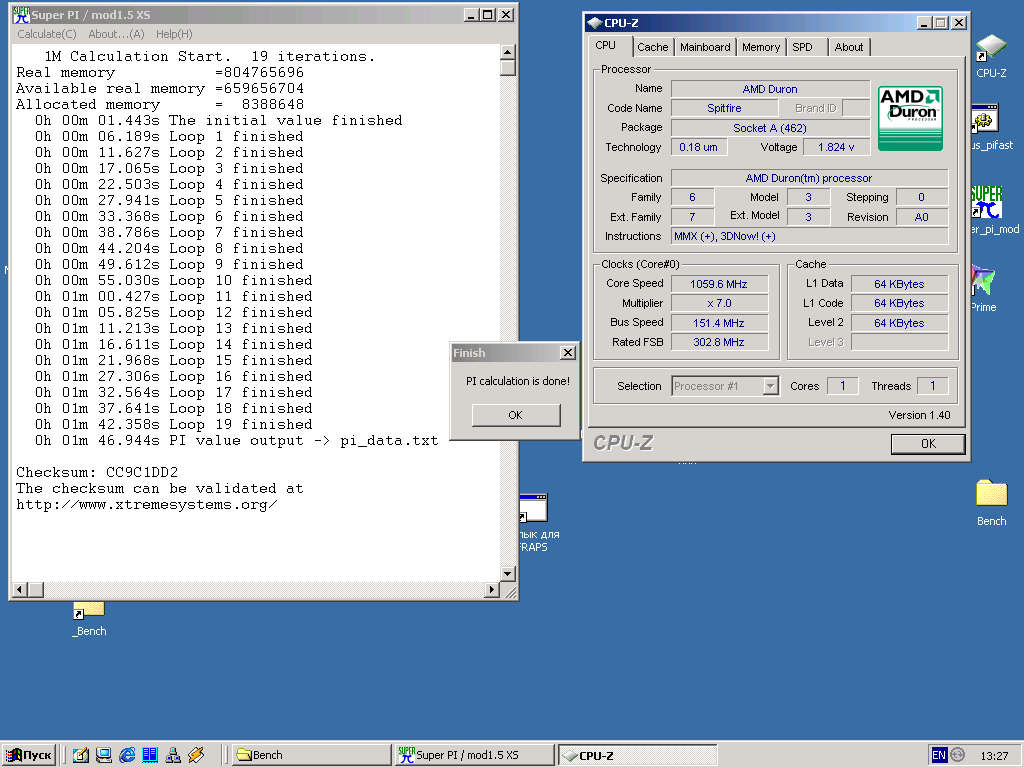Click the Level 2 cache value 64 KBytes
The width and height of the screenshot is (1024, 768).
899,323
